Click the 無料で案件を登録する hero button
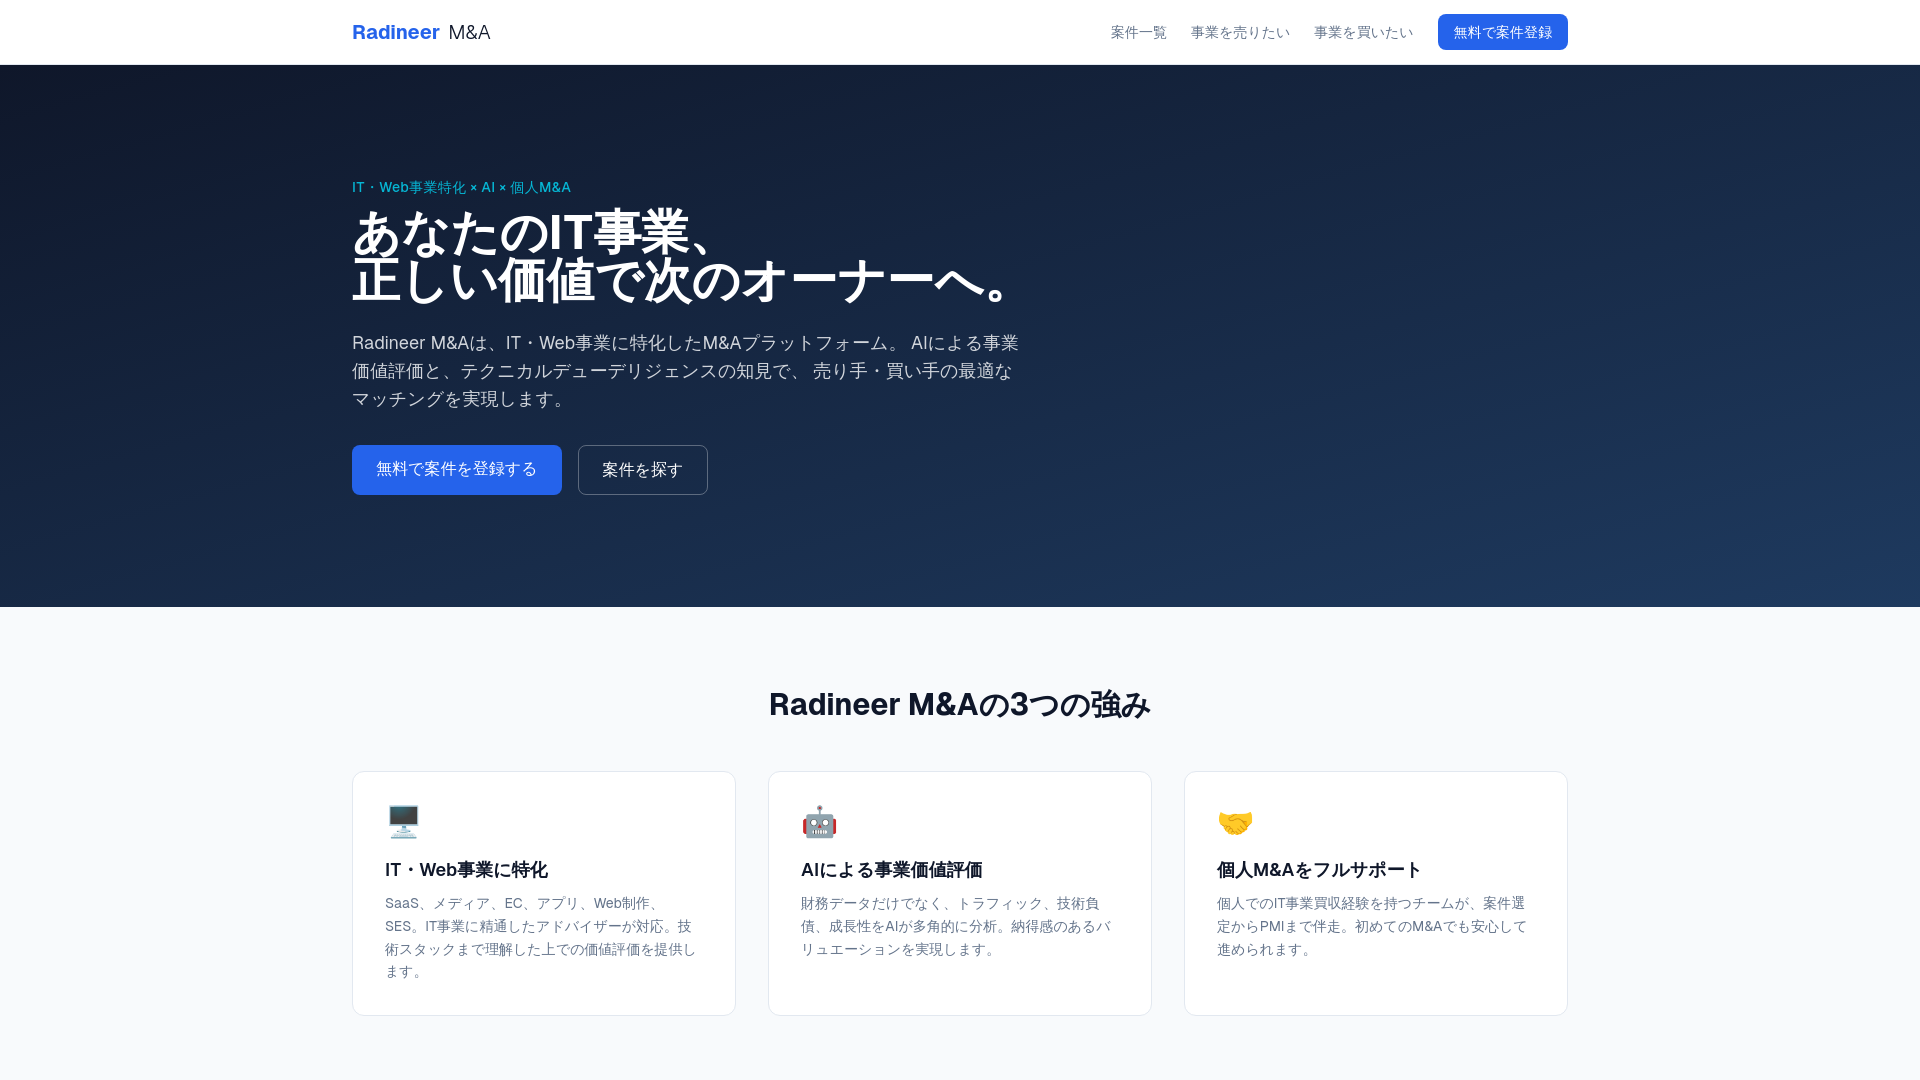This screenshot has height=1080, width=1920. tap(457, 470)
